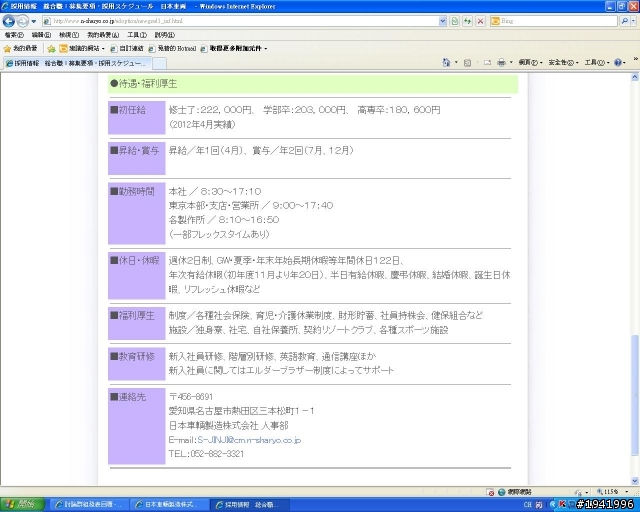Open the 工具(O) command bar menu

point(597,62)
